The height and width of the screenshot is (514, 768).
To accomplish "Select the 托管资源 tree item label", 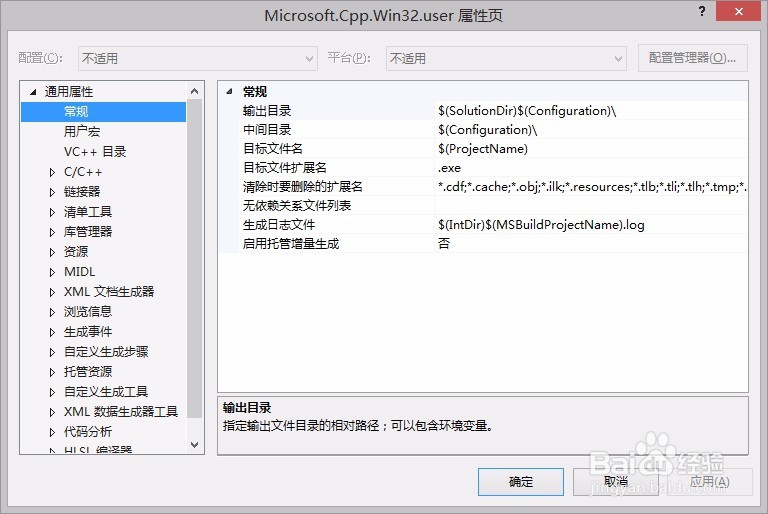I will (88, 372).
